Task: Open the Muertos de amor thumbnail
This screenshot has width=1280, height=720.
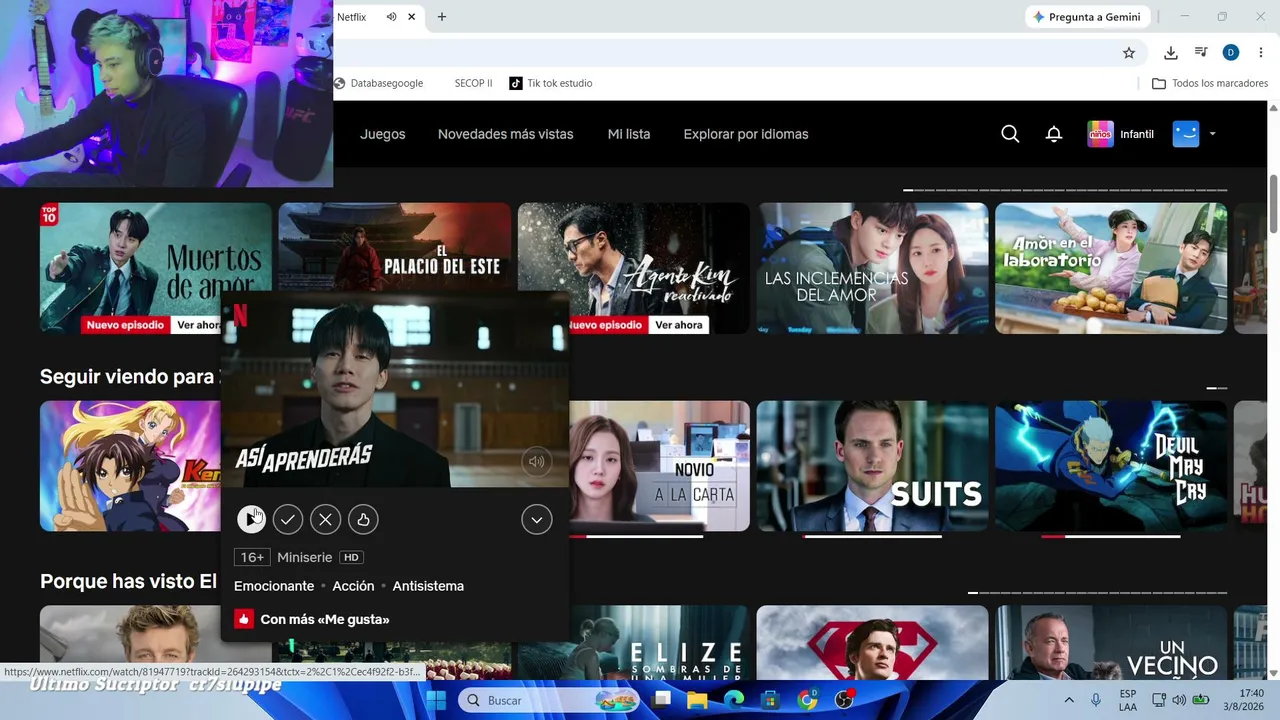Action: pos(156,268)
